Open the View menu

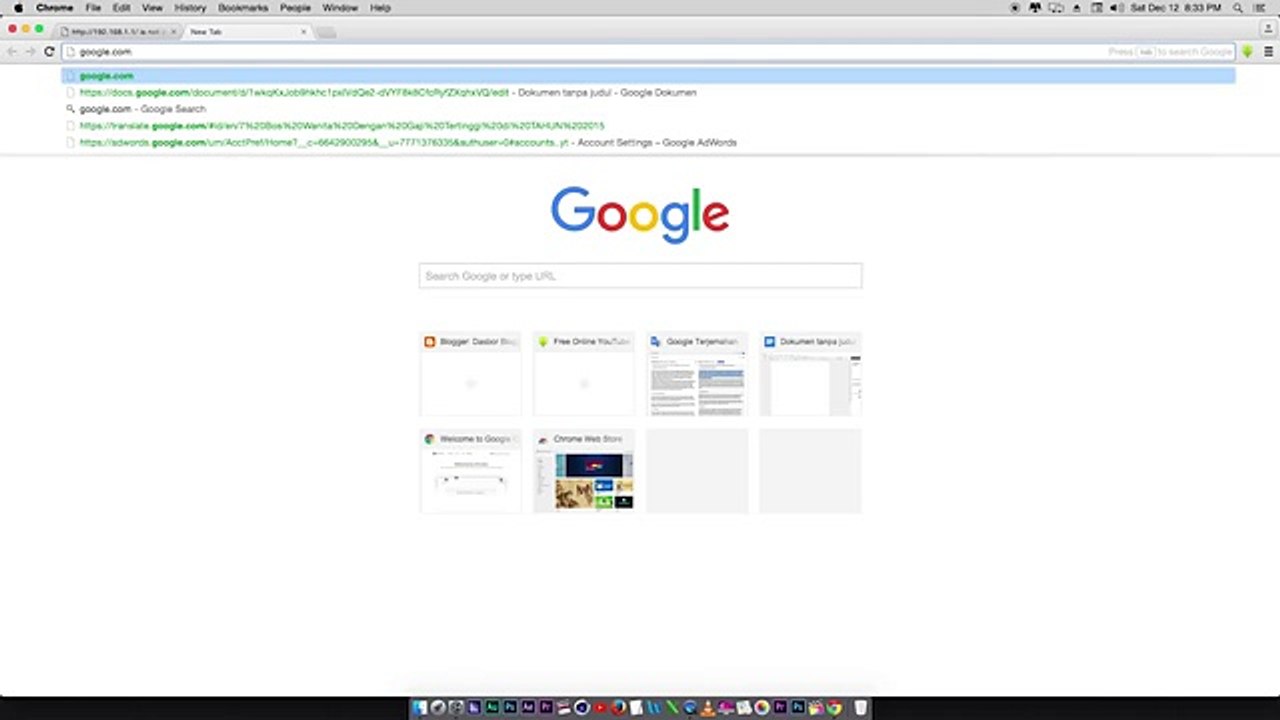(152, 8)
